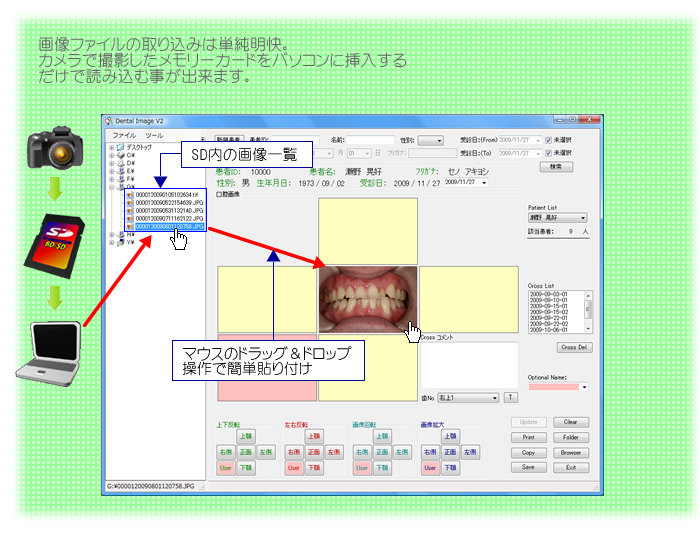
Task: Expand the E¥ drive node
Action: (x=111, y=171)
